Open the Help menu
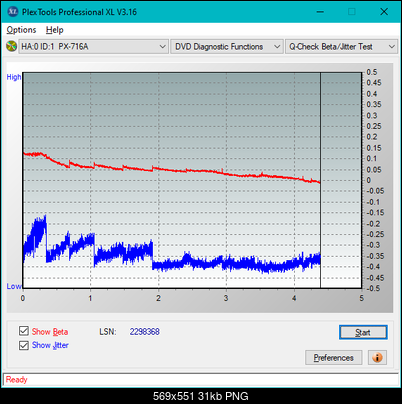The image size is (402, 404). [x=54, y=30]
